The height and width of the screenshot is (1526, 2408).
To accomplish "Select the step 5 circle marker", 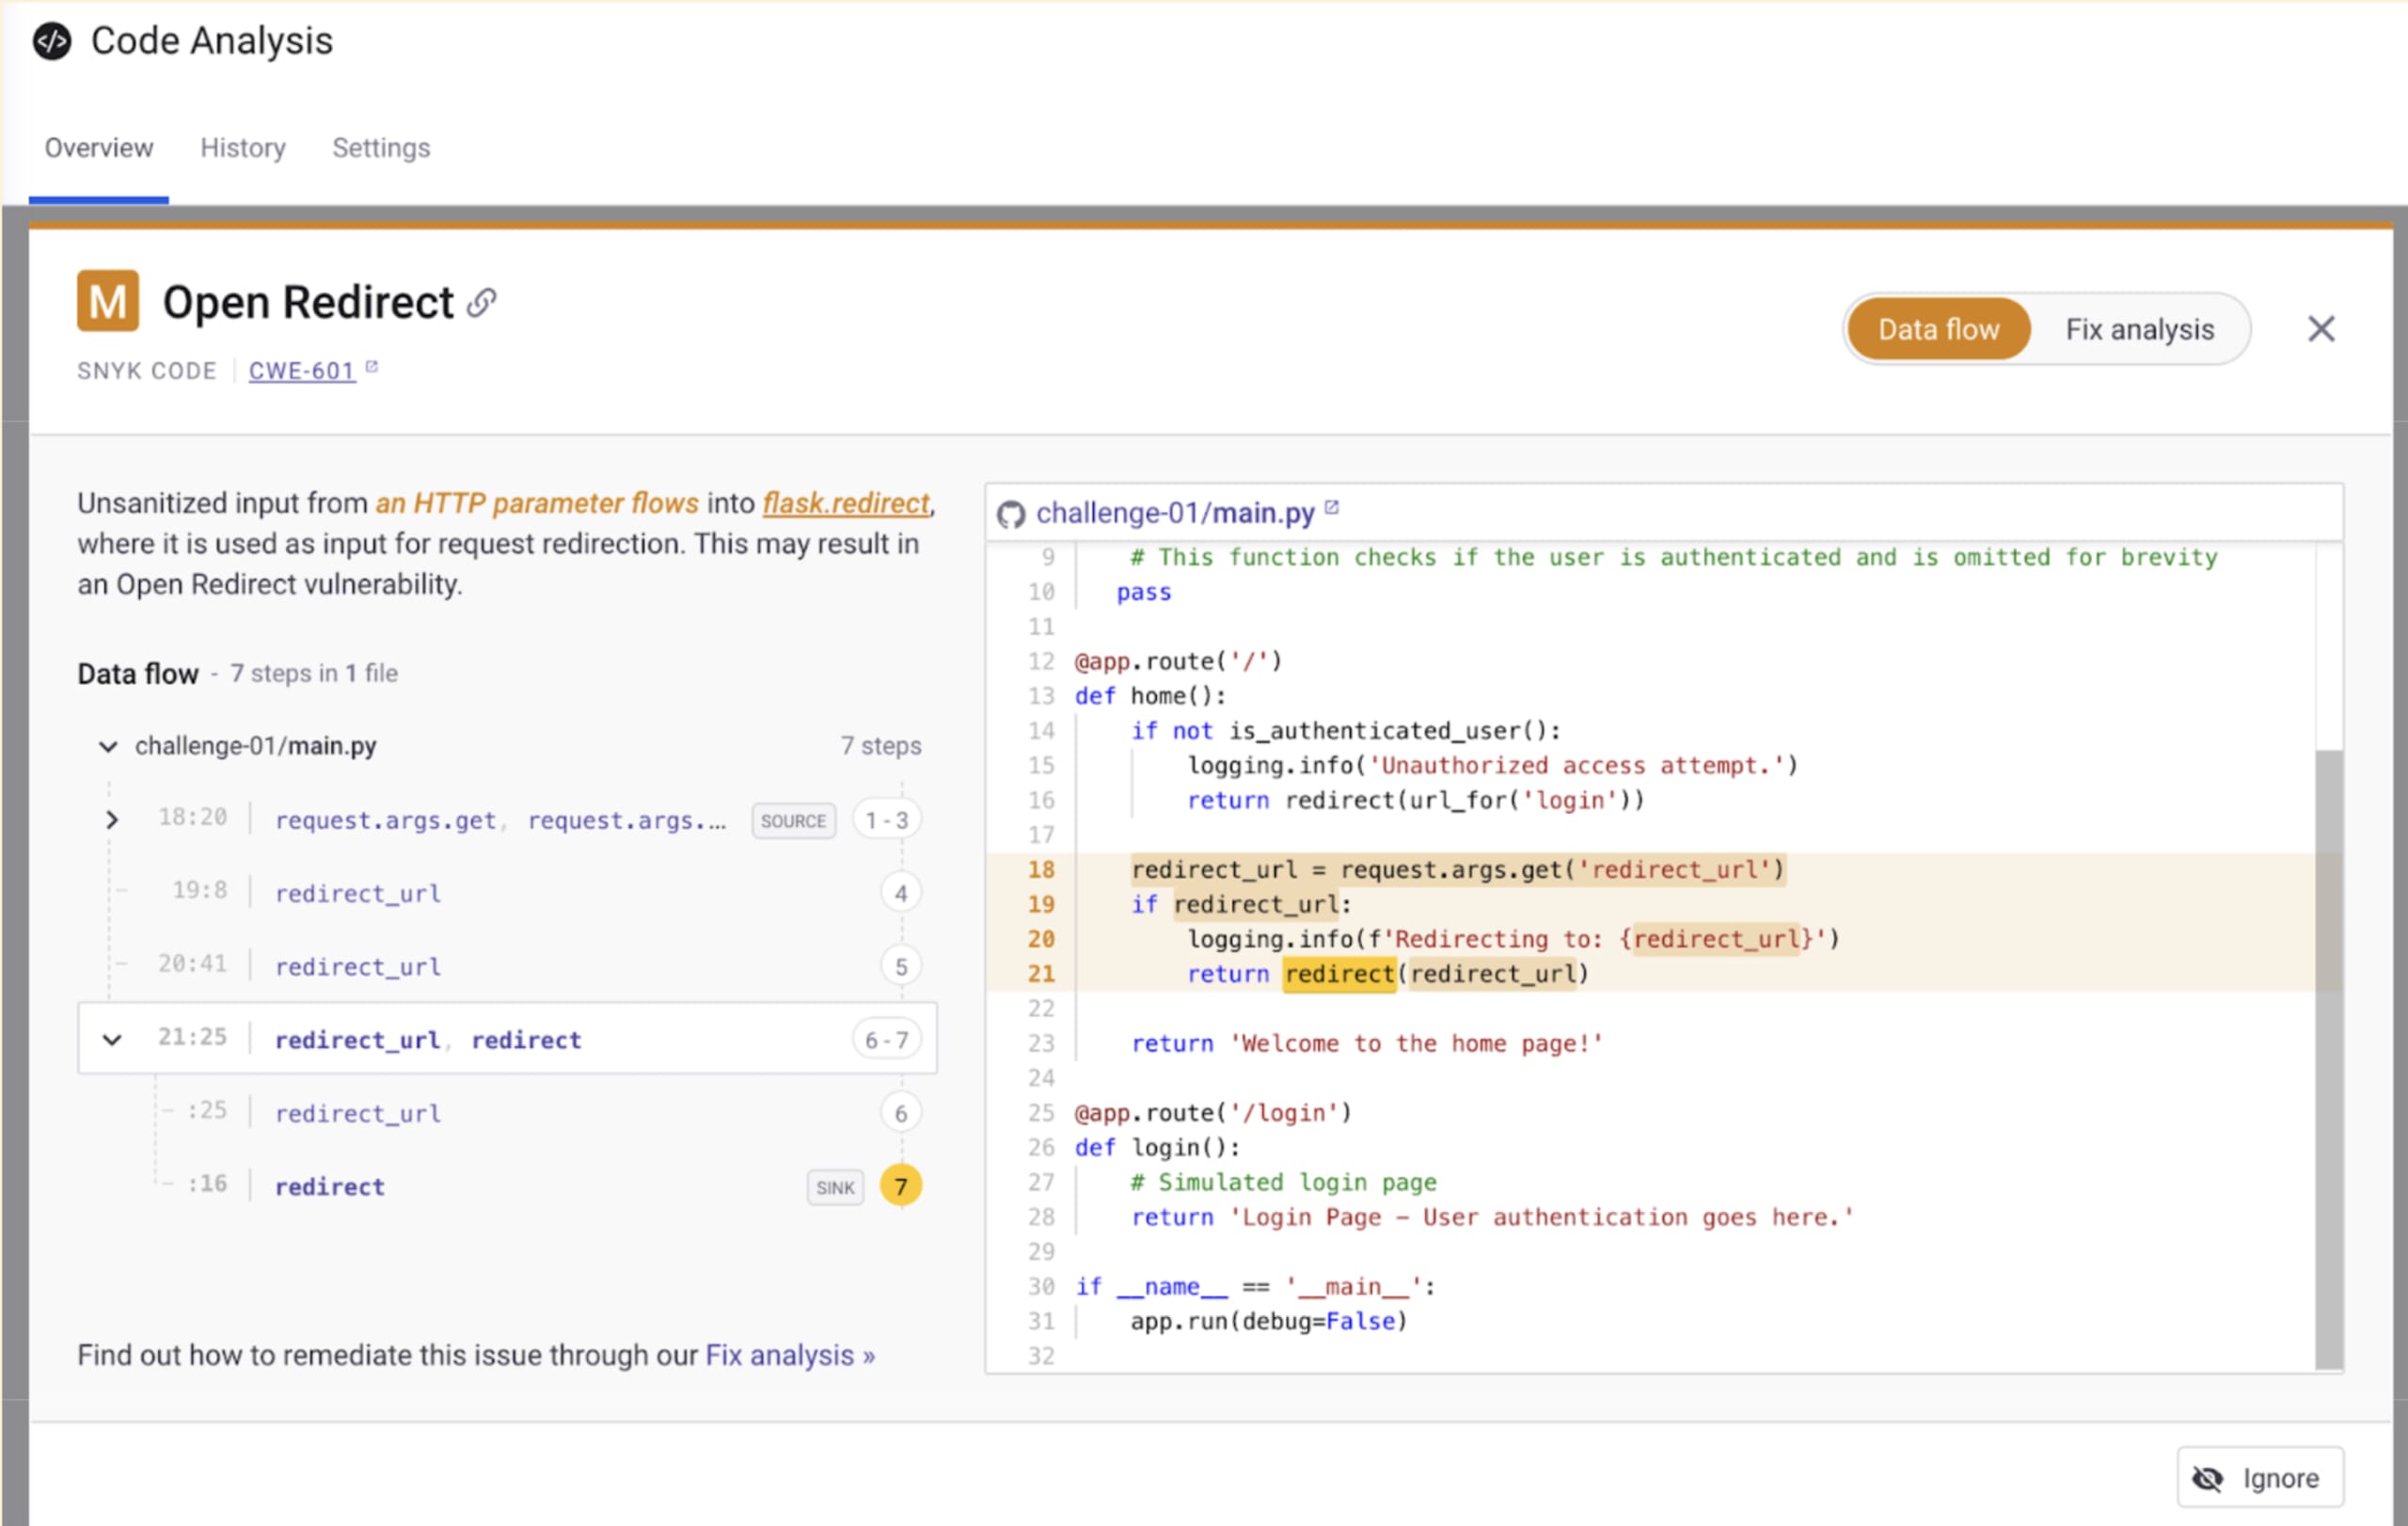I will click(900, 966).
